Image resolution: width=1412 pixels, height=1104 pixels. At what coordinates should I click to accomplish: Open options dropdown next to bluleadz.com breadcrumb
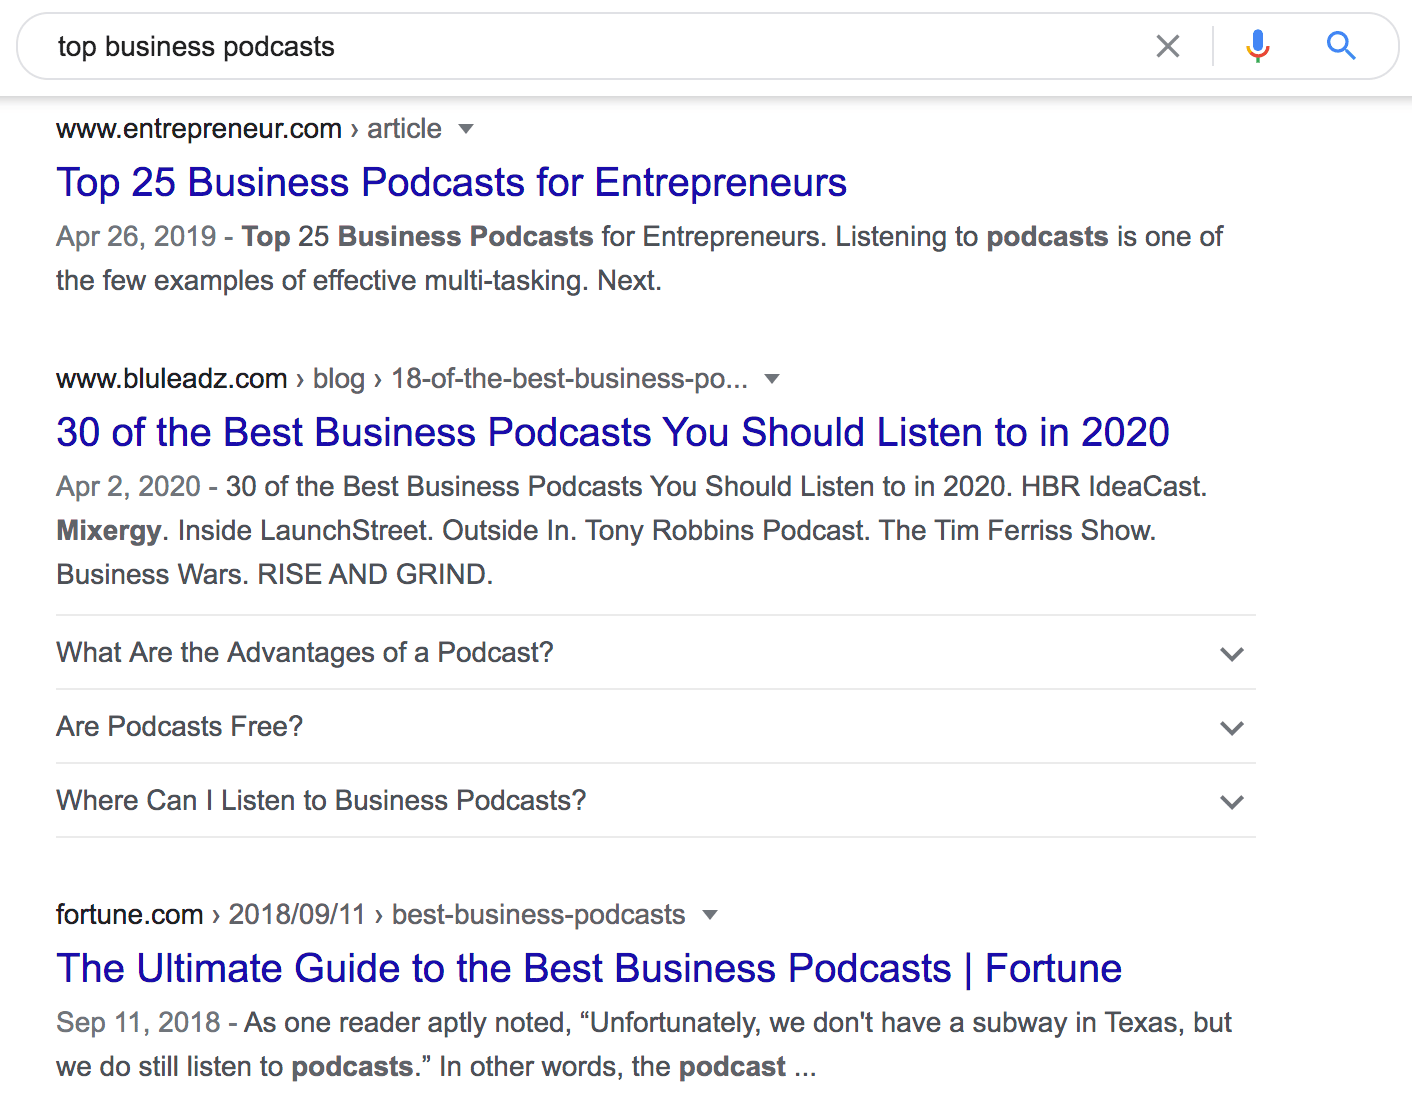(772, 379)
